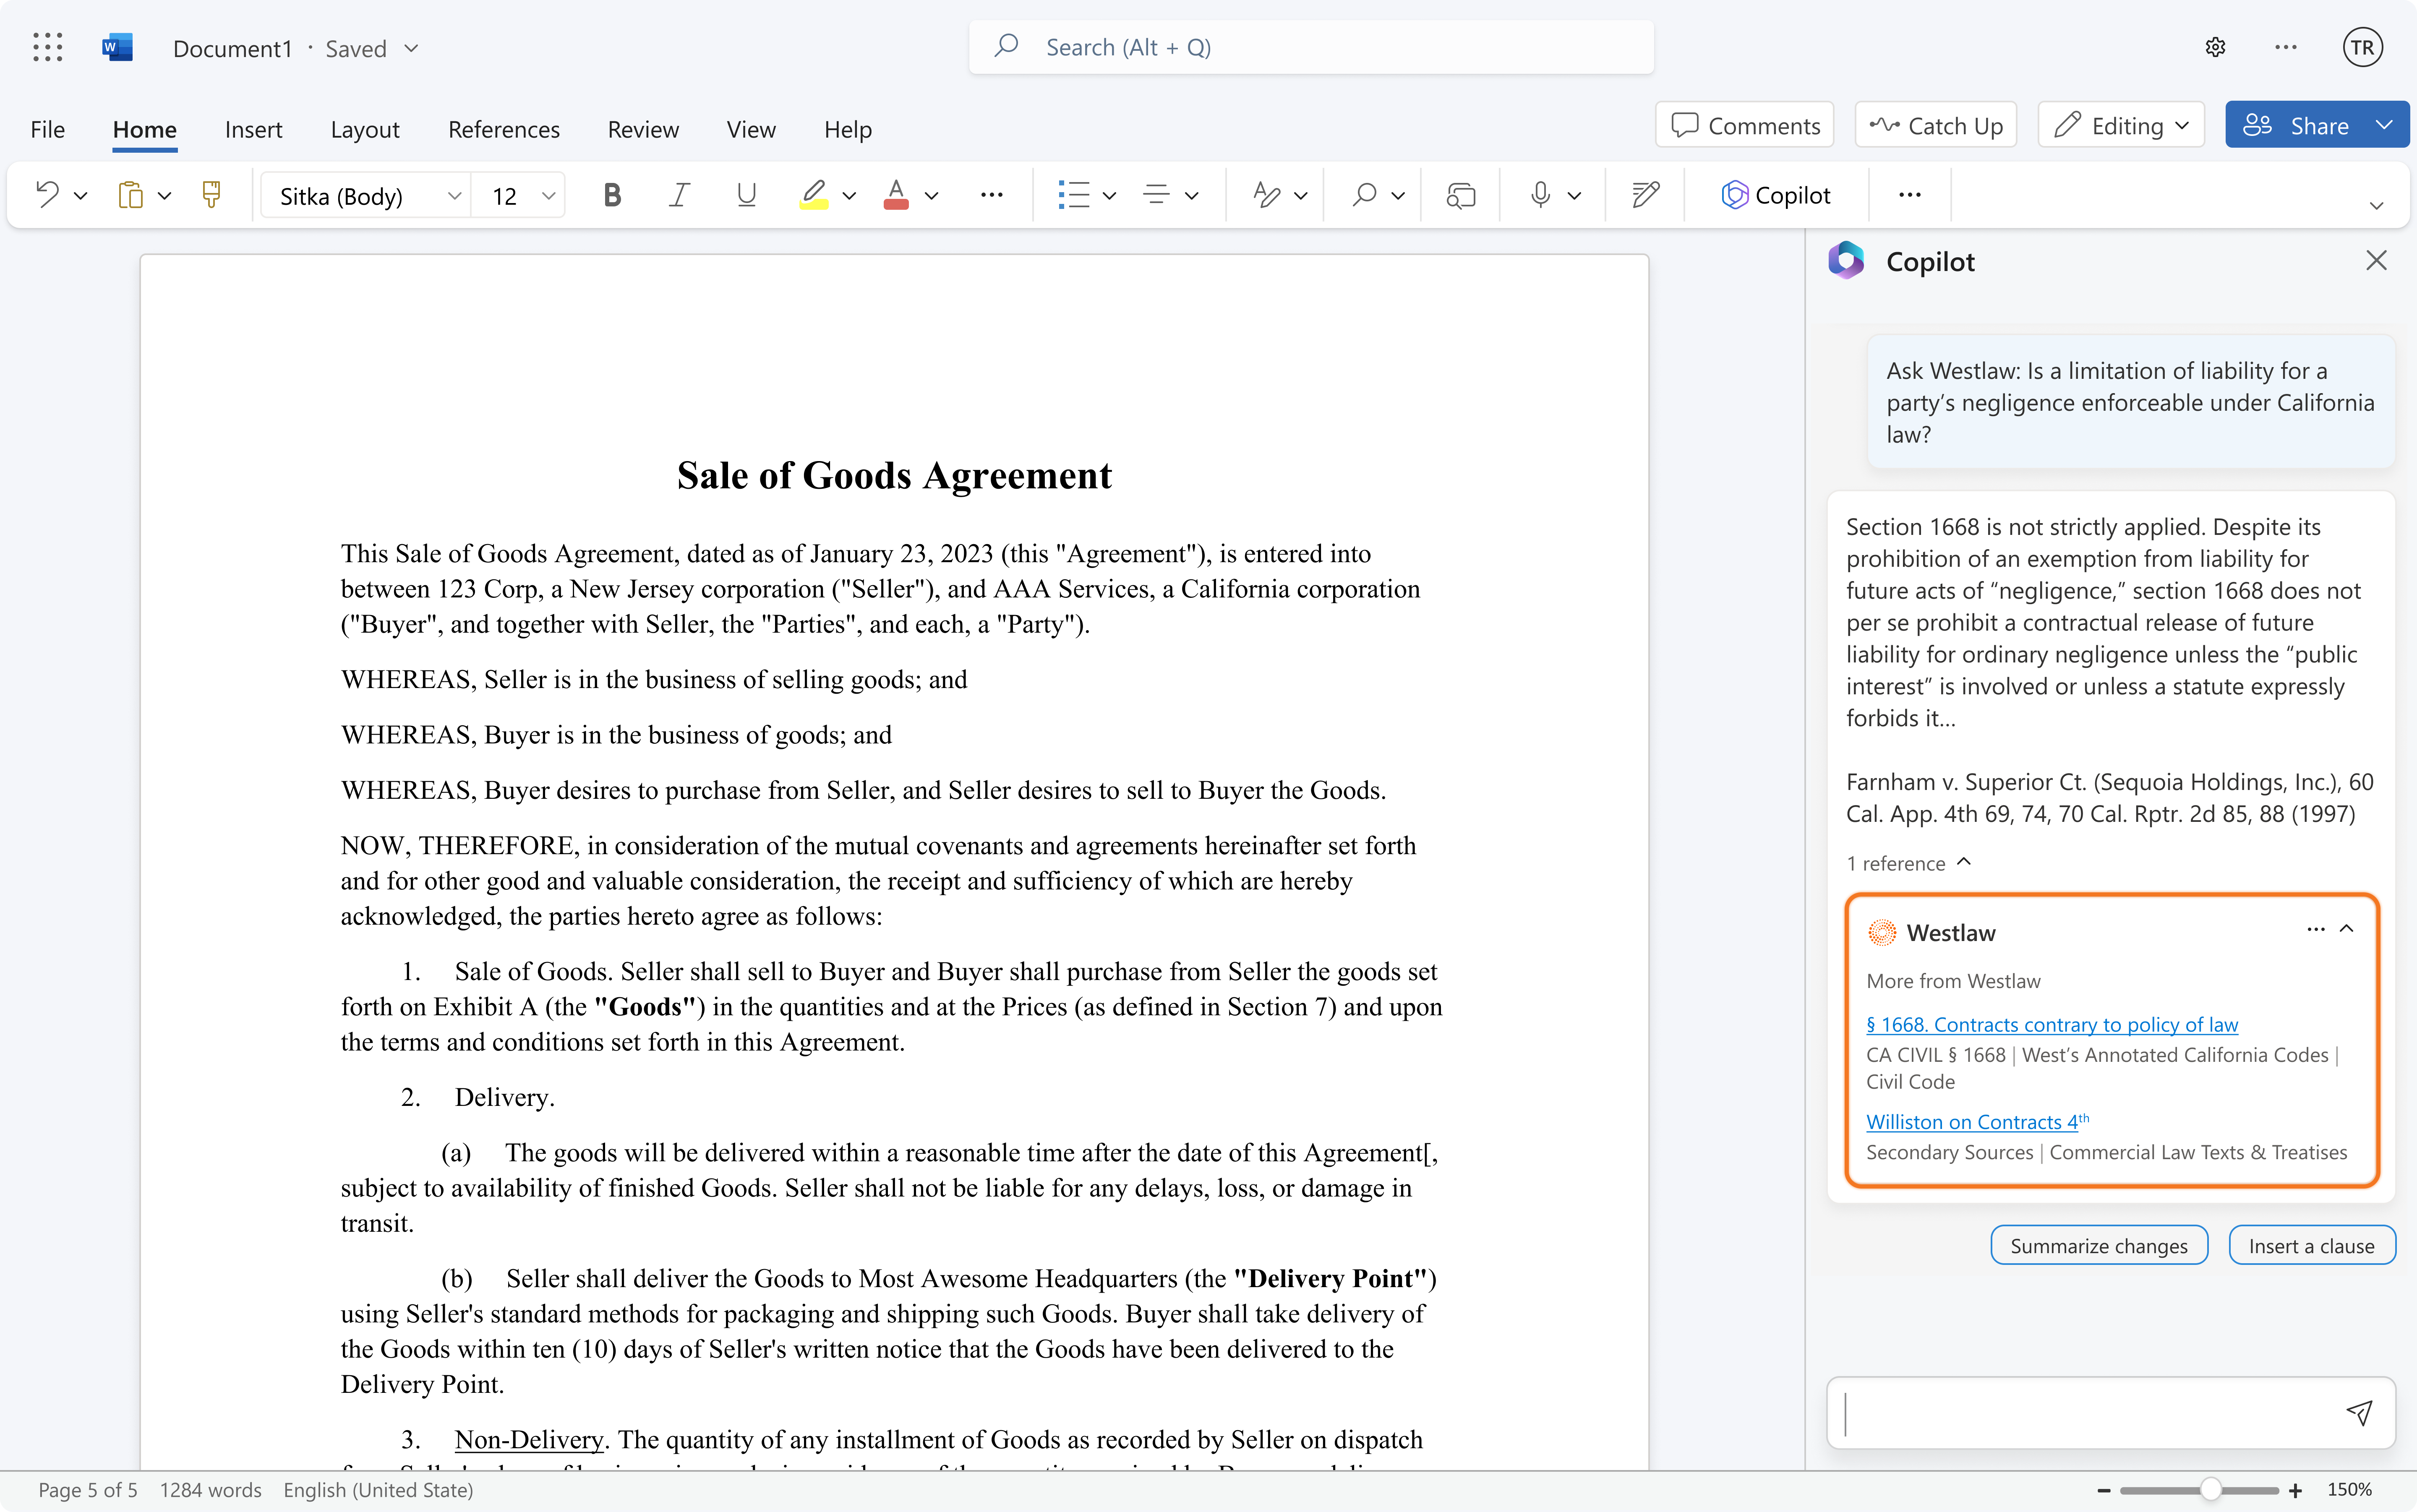Click the Dictate microphone icon
This screenshot has width=2417, height=1512.
pyautogui.click(x=1540, y=195)
